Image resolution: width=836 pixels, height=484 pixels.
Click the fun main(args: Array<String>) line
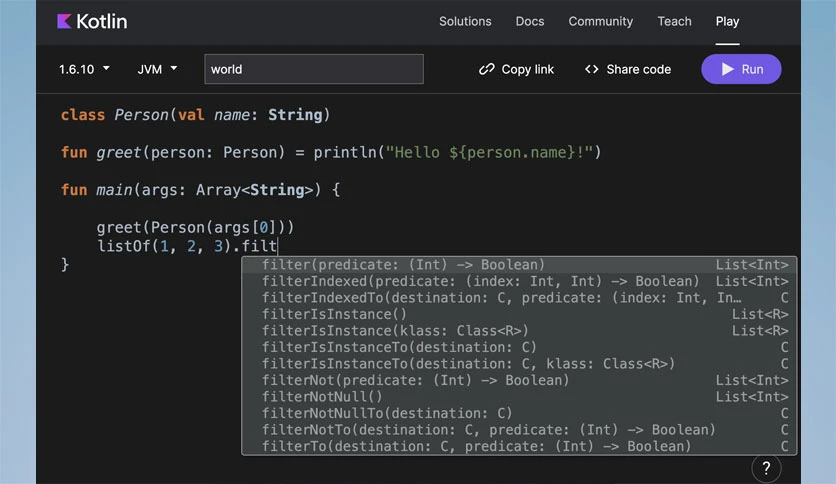pos(200,190)
